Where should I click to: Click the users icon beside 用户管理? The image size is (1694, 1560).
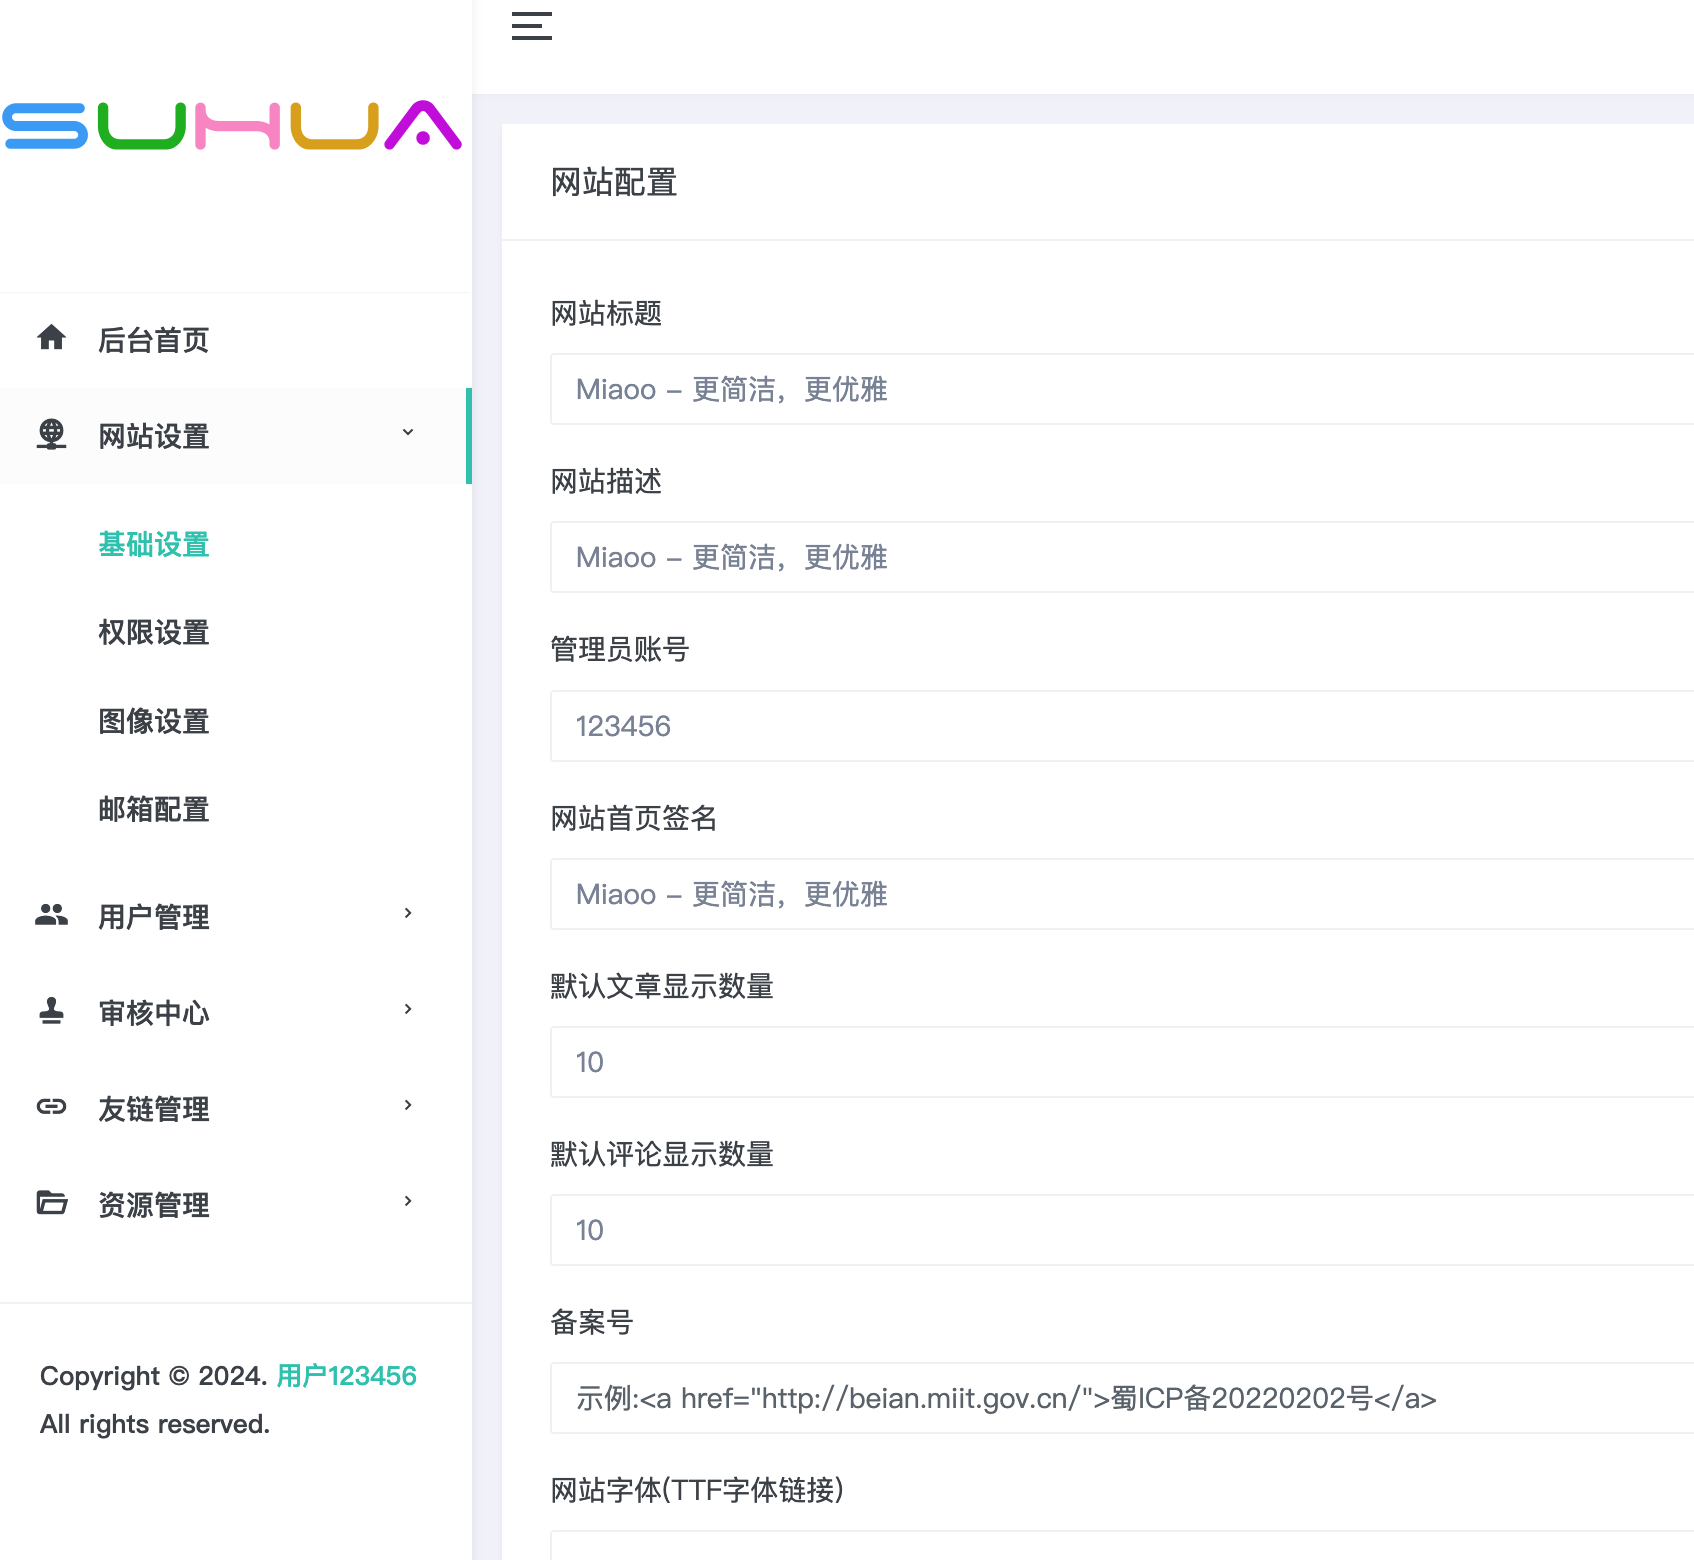tap(52, 914)
